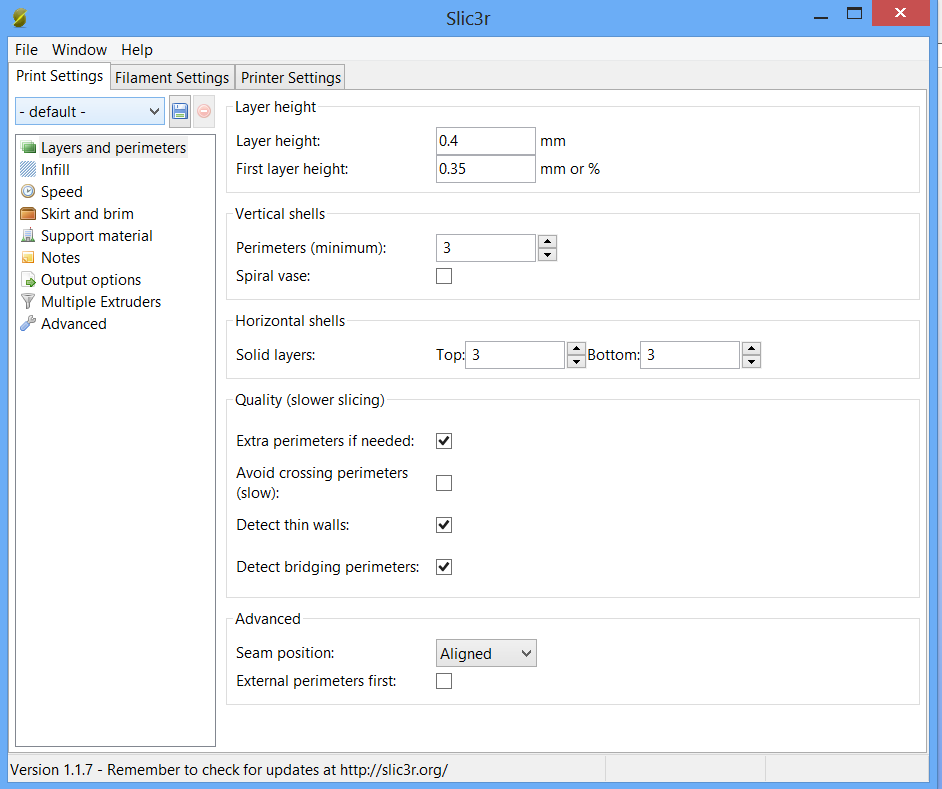
Task: Switch to the Filament Settings tab
Action: point(172,77)
